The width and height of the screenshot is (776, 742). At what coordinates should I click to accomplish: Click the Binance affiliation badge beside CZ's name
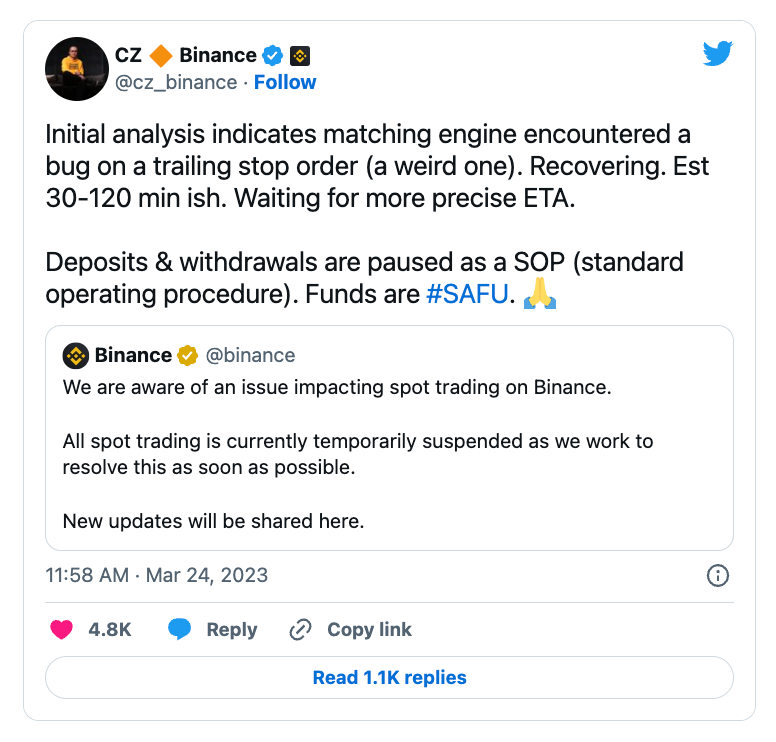coord(299,56)
